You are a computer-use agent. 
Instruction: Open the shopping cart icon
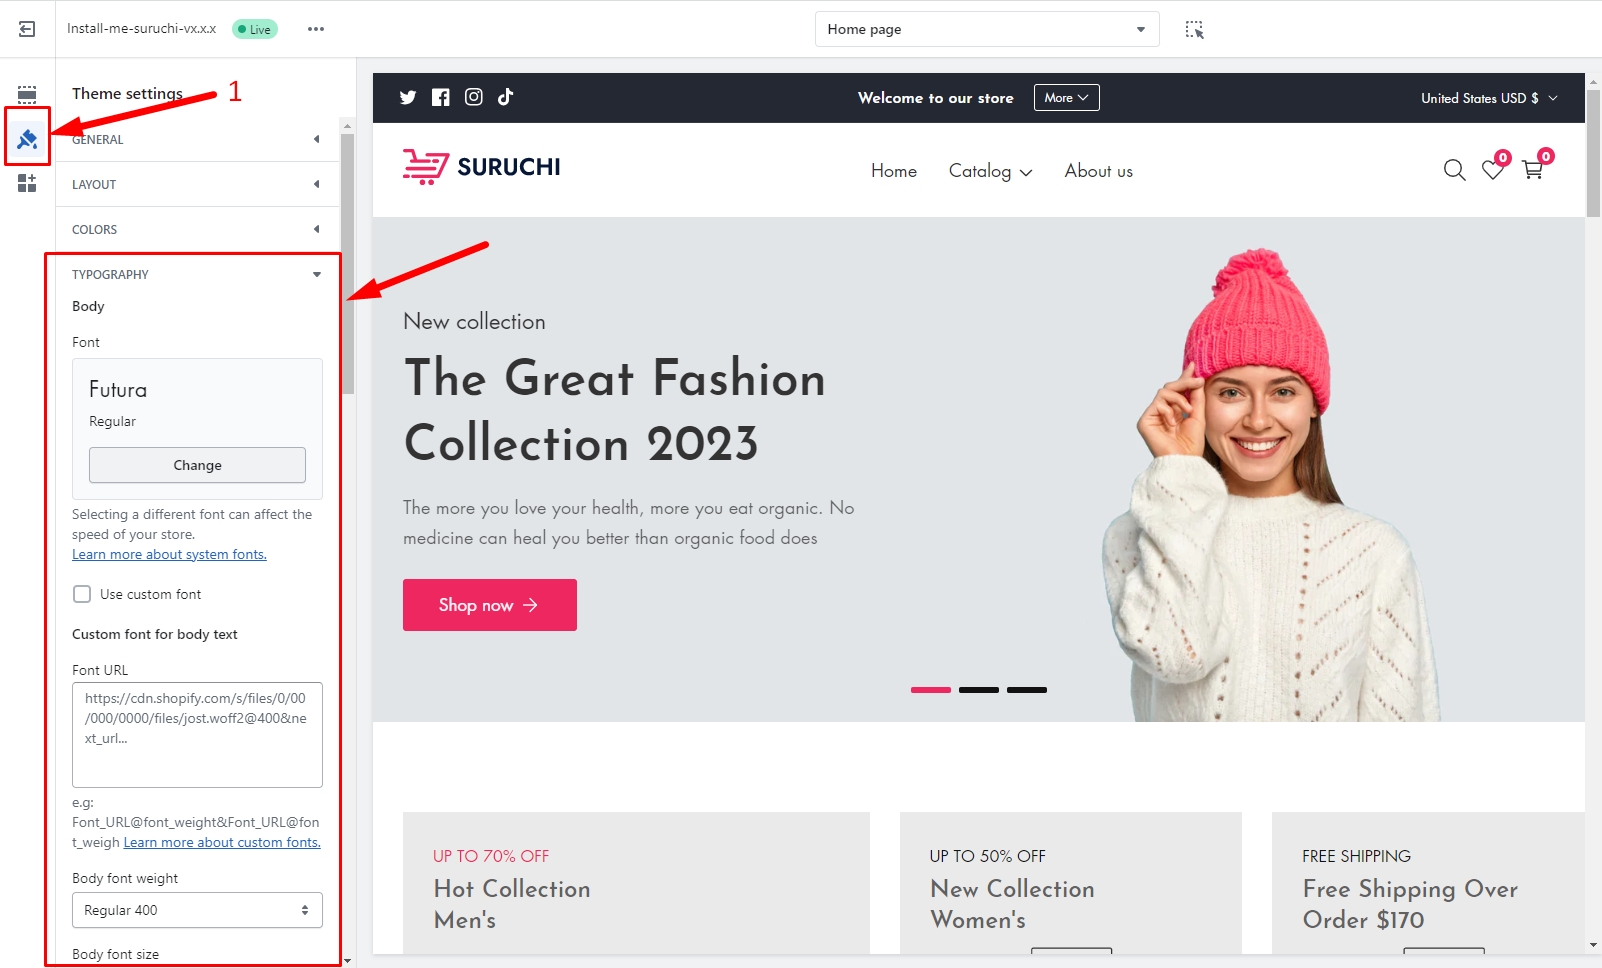pyautogui.click(x=1532, y=170)
